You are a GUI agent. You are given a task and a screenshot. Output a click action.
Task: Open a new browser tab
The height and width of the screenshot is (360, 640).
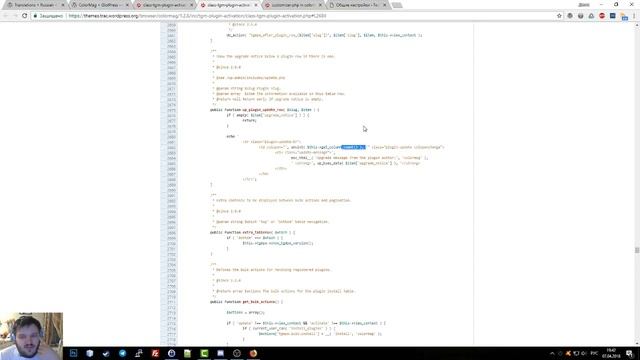pos(397,5)
